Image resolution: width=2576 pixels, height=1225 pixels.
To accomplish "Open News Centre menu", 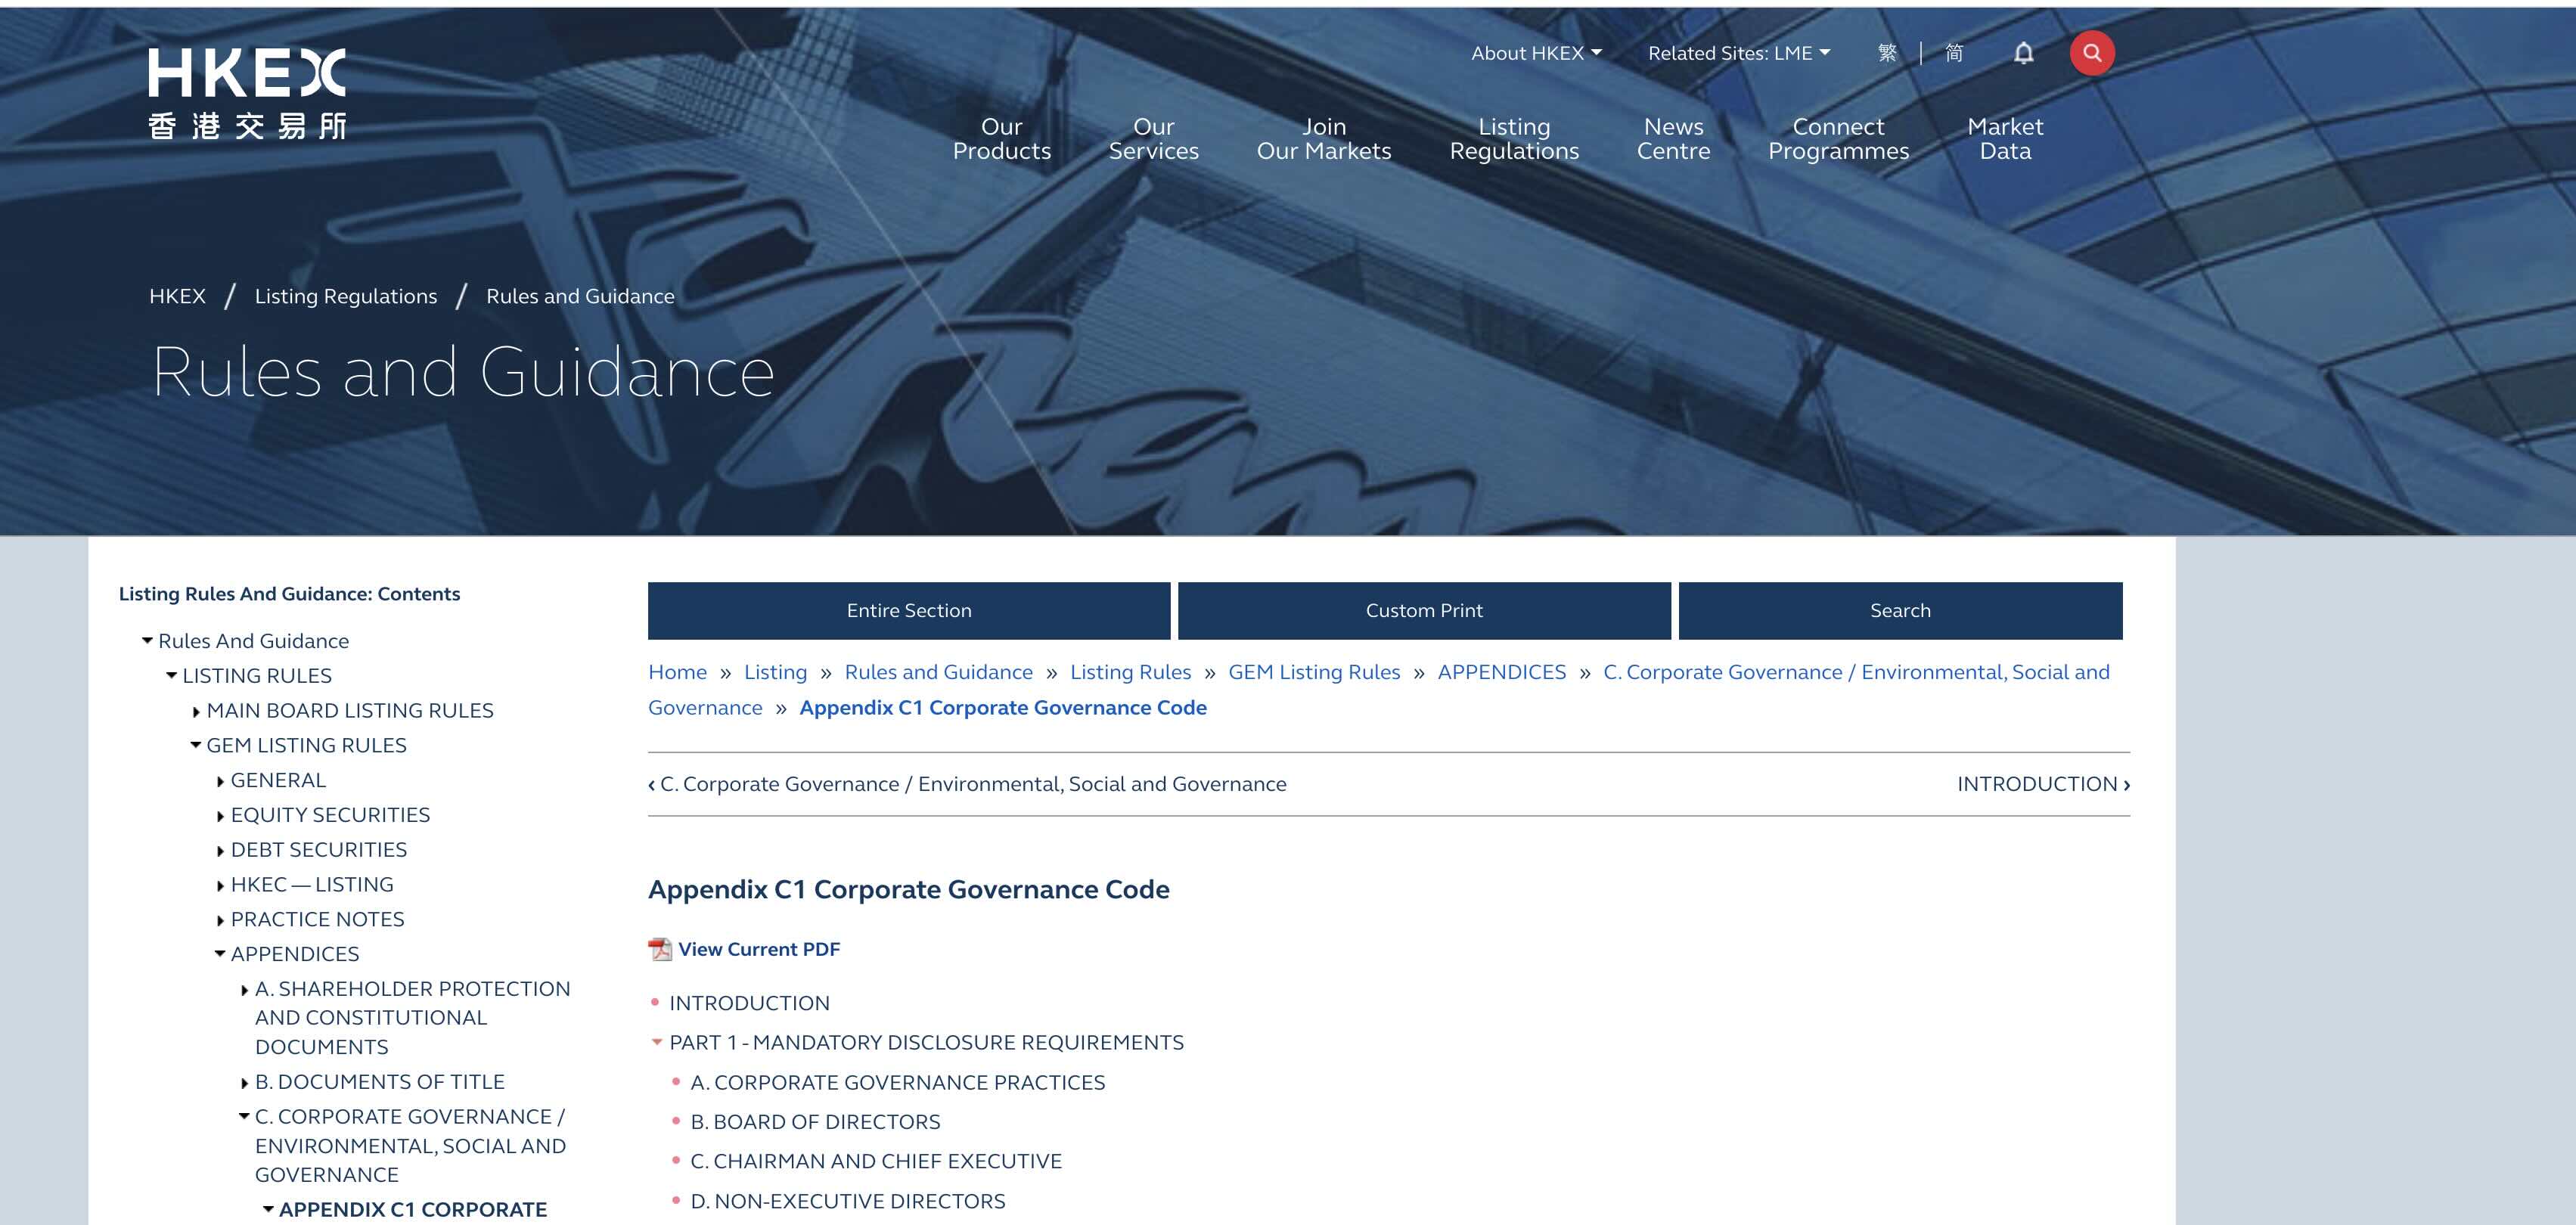I will [x=1673, y=139].
